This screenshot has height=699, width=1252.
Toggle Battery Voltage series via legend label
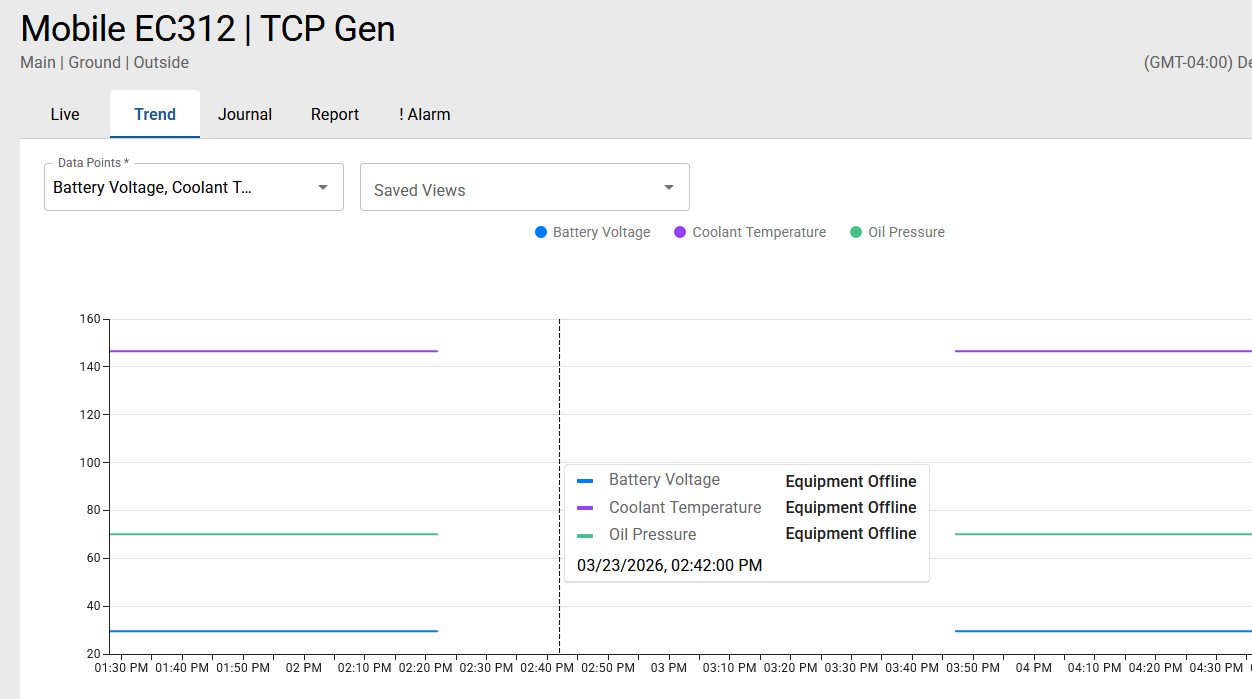601,232
